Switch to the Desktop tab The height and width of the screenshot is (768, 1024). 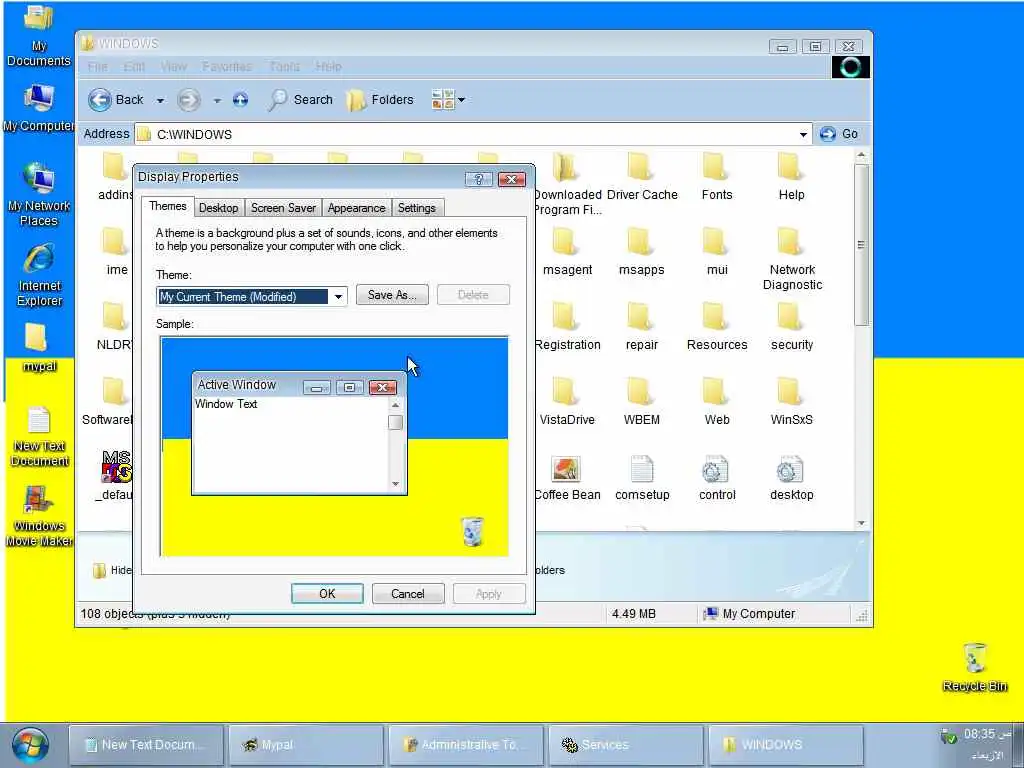click(218, 208)
